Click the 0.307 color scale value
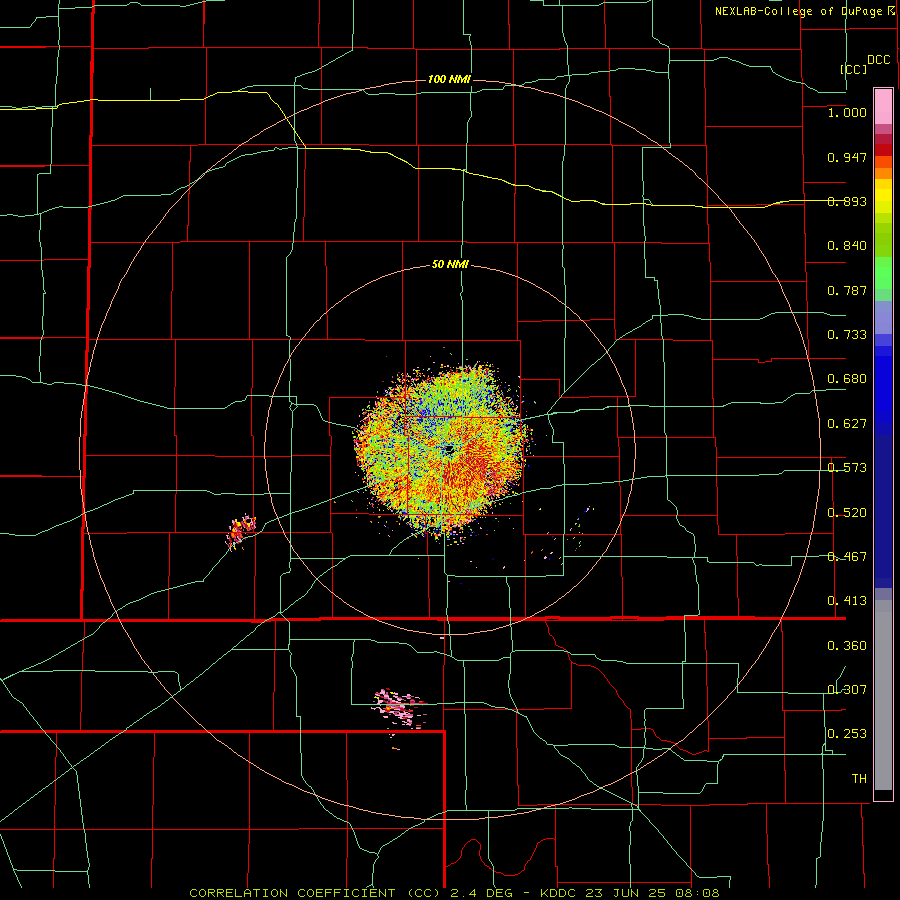This screenshot has height=900, width=900. pyautogui.click(x=847, y=690)
